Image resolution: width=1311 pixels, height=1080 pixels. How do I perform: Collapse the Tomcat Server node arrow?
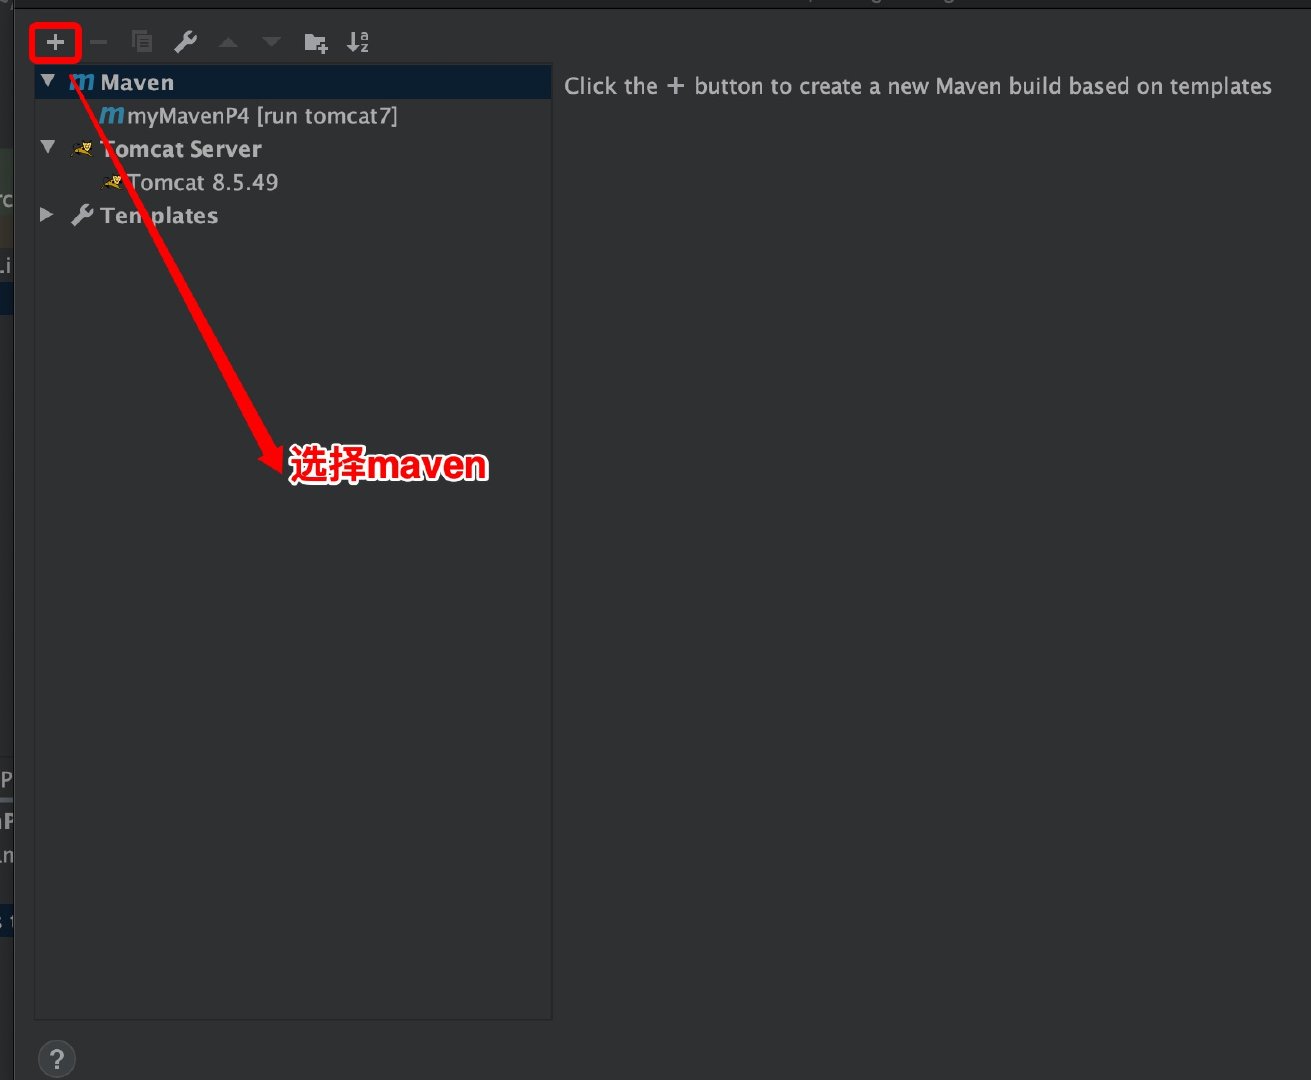tap(48, 147)
